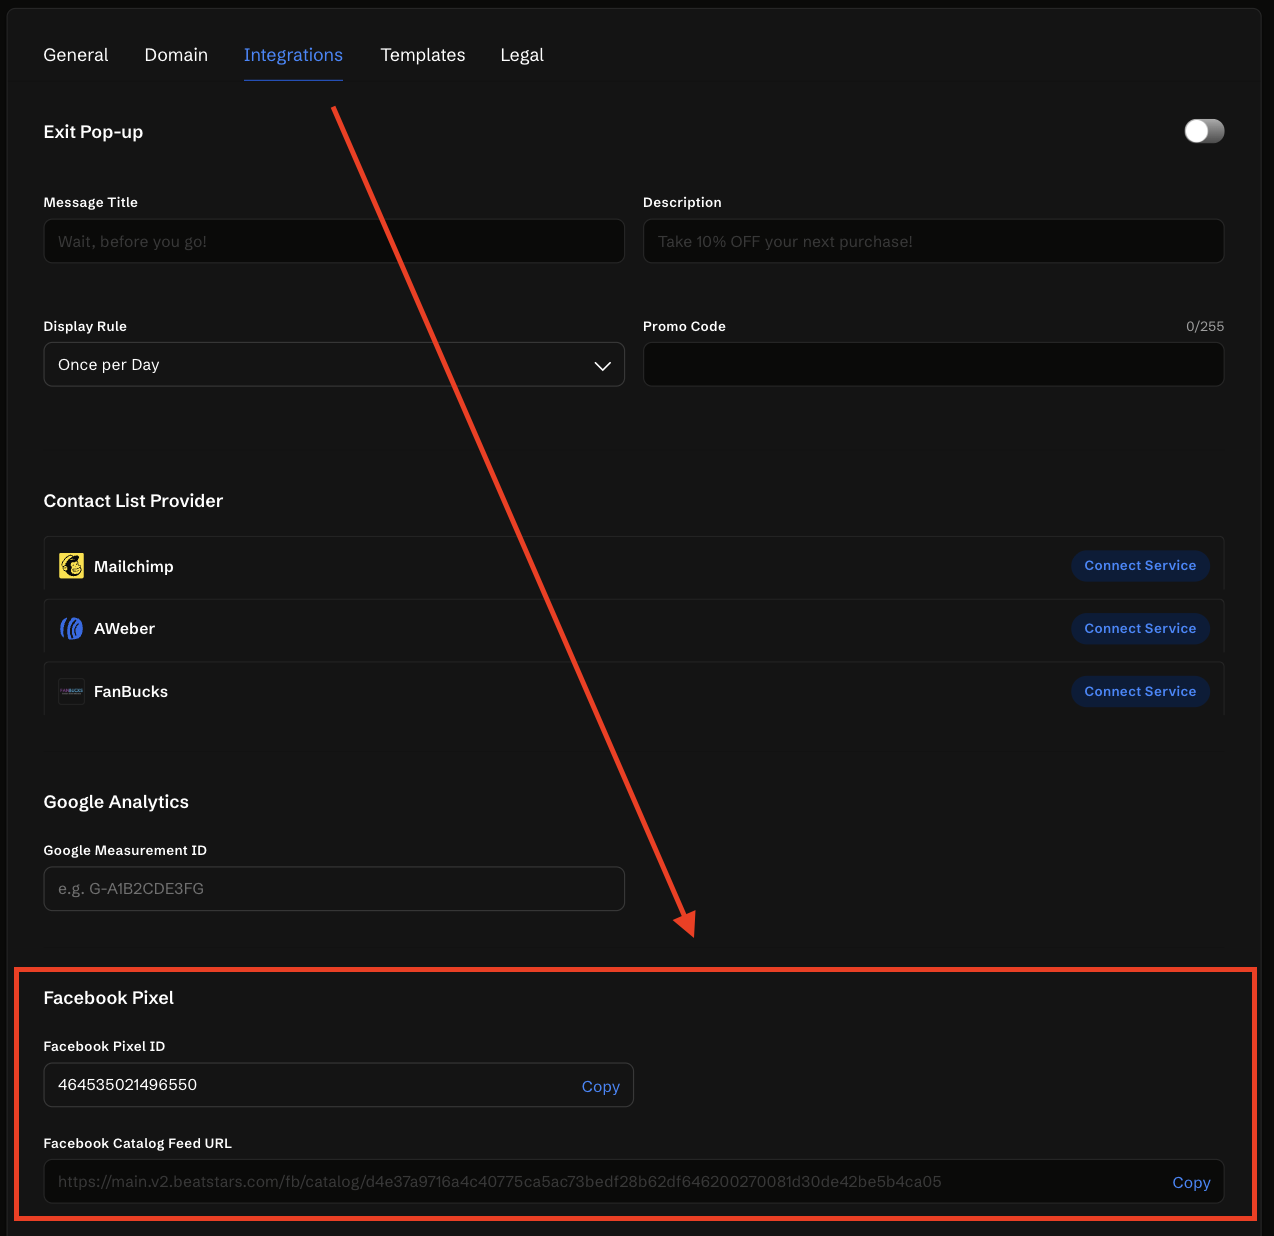Screen dimensions: 1274x1236
Task: Enable the Exit Pop-up toggle
Action: (1203, 131)
